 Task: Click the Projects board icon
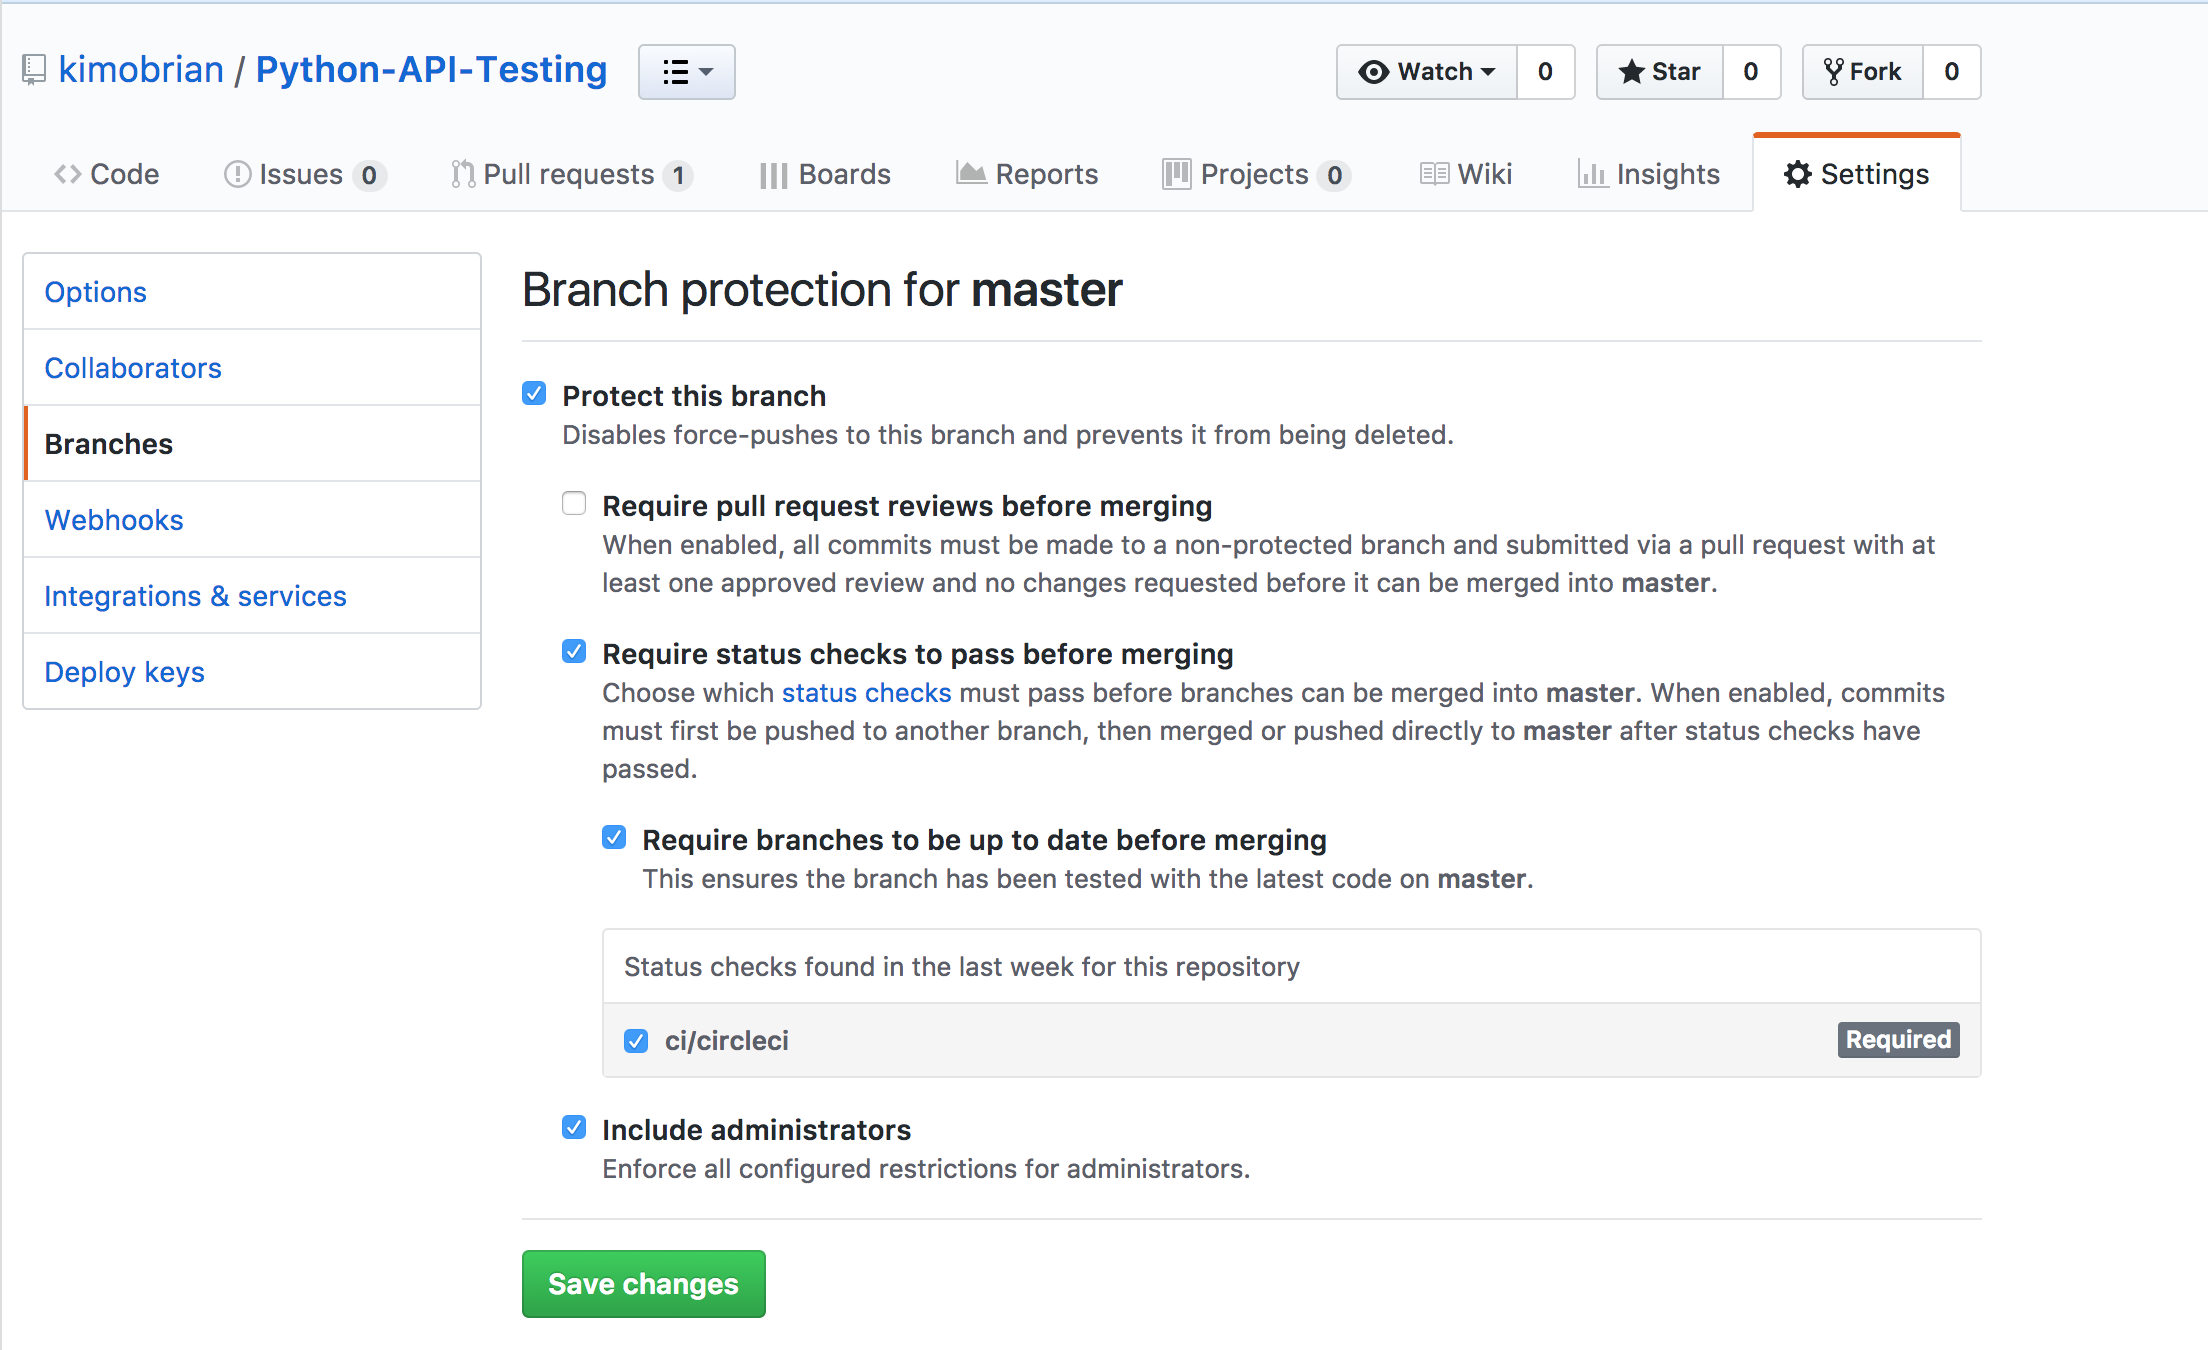pos(1177,173)
